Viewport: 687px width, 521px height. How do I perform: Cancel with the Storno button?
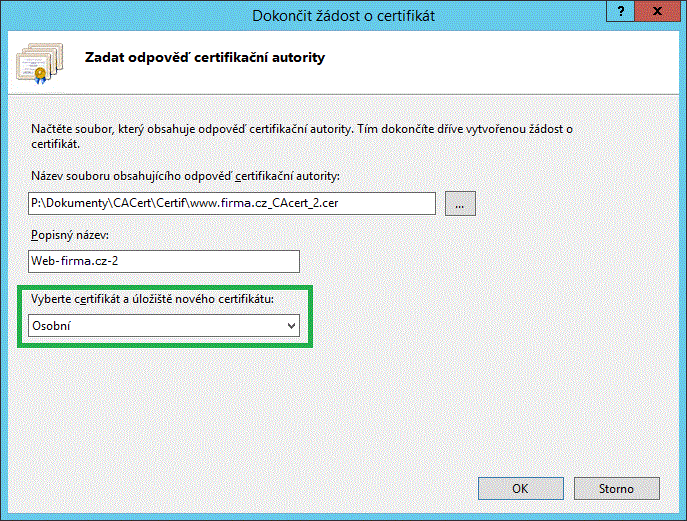pos(616,489)
